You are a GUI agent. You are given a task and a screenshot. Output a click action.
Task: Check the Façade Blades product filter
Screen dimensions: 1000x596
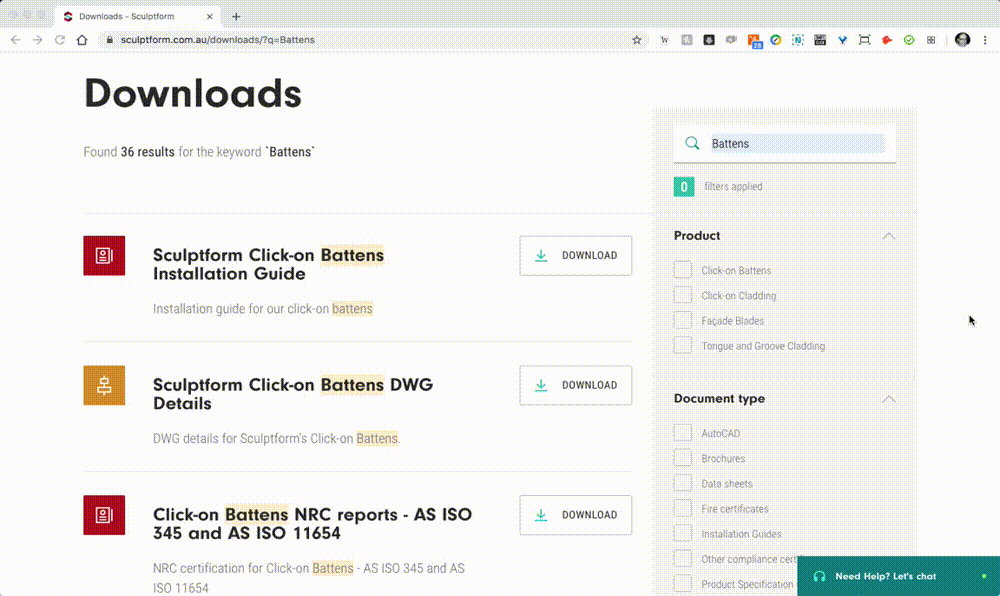[682, 320]
